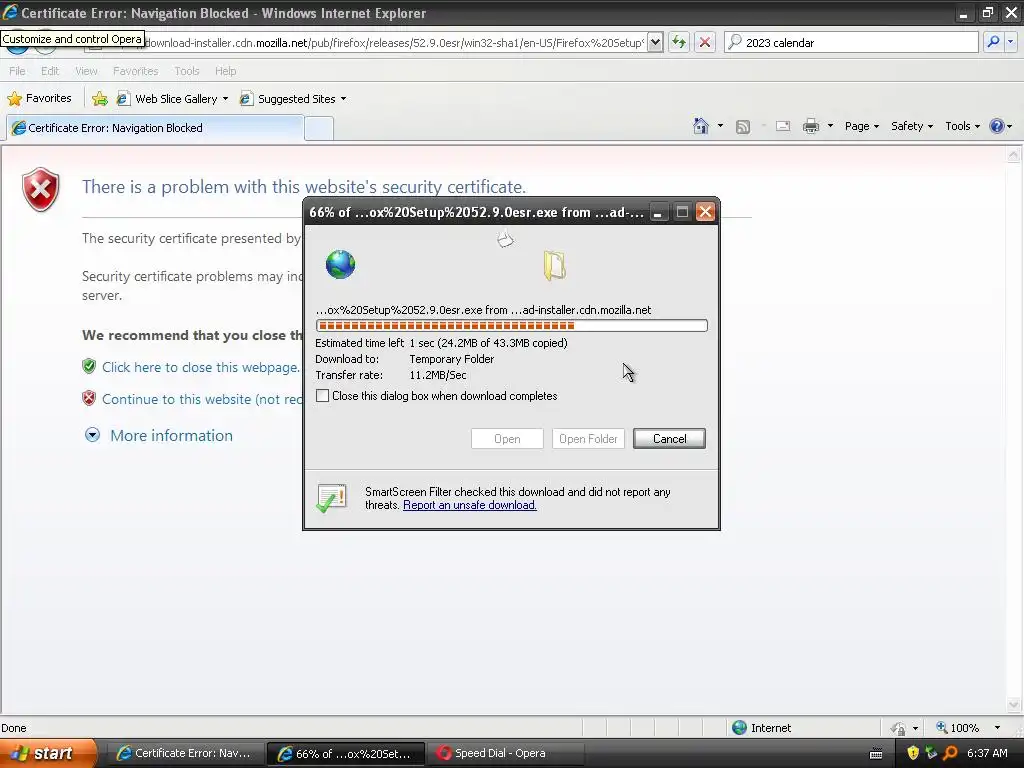
Task: Minimize the download dialog
Action: tap(658, 212)
